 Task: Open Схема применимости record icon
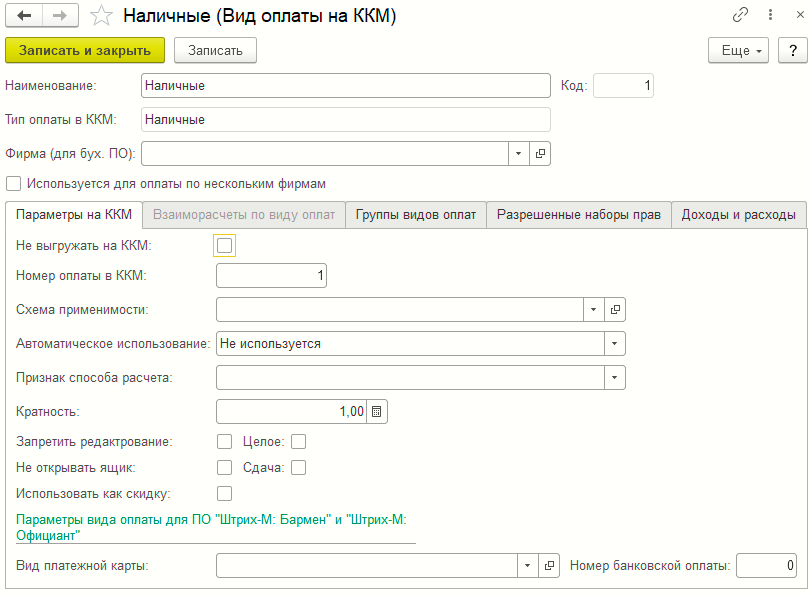point(616,309)
